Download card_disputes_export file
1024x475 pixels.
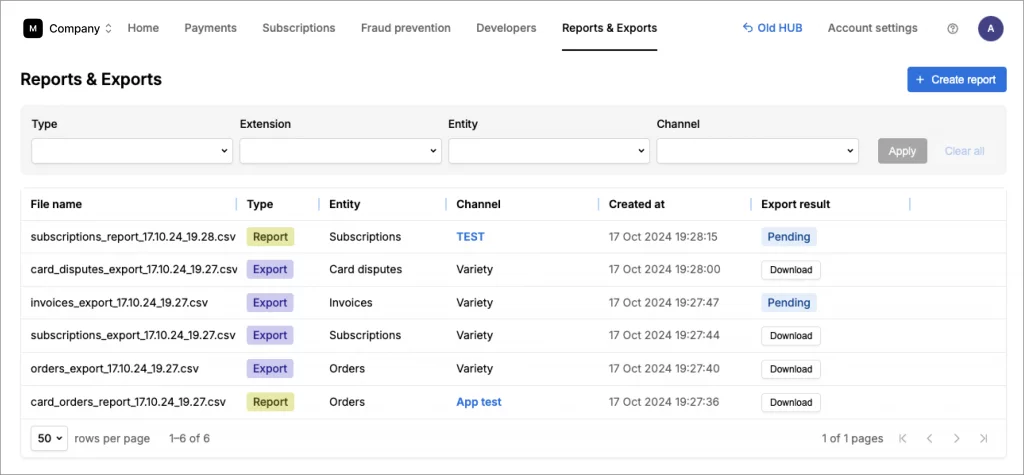point(791,270)
